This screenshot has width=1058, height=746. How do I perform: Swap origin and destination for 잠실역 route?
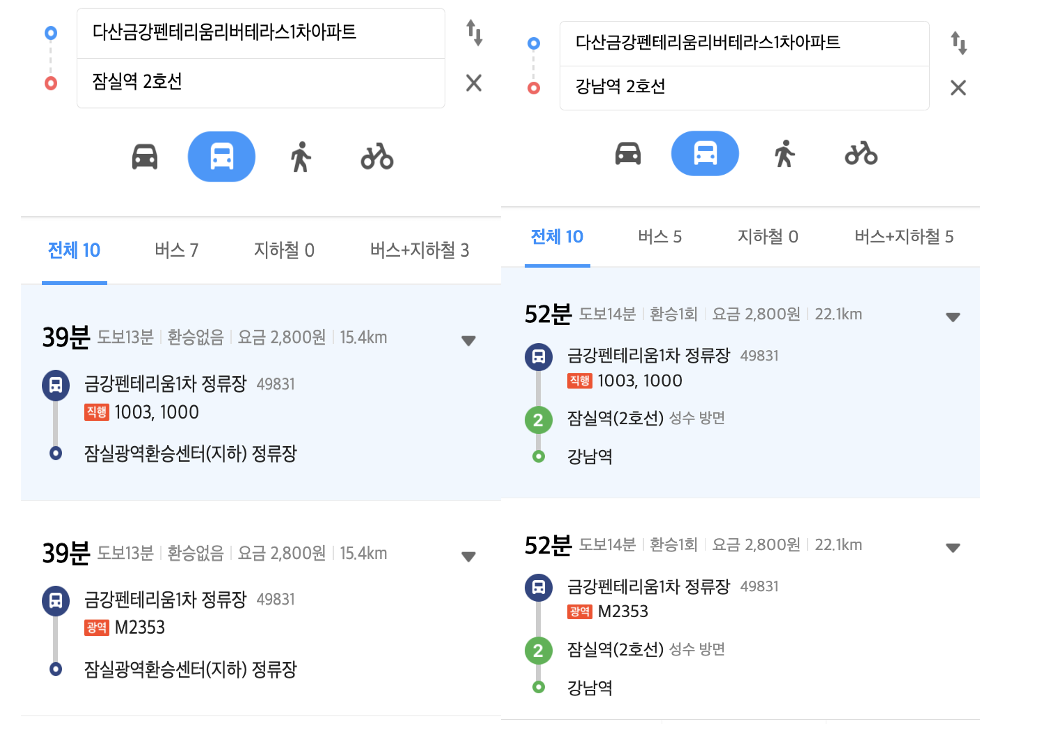coord(474,33)
